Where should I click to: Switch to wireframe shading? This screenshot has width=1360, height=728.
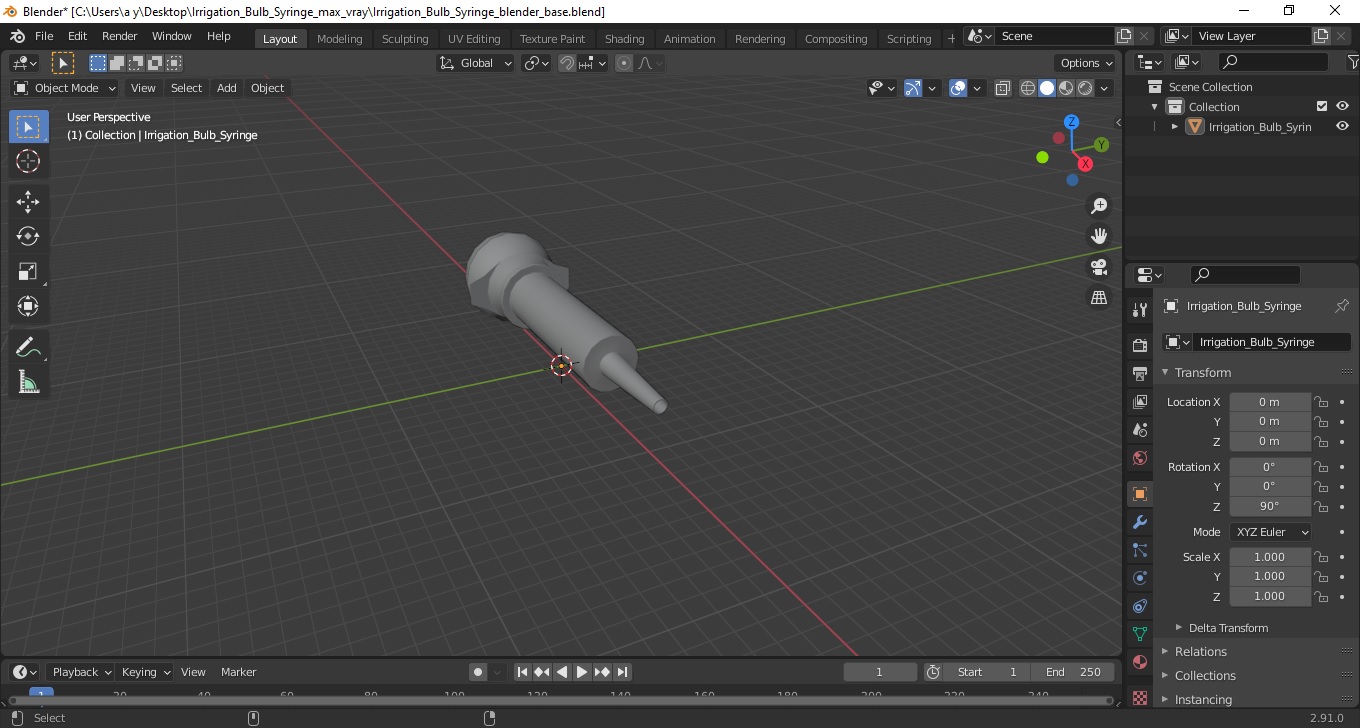pyautogui.click(x=1028, y=88)
